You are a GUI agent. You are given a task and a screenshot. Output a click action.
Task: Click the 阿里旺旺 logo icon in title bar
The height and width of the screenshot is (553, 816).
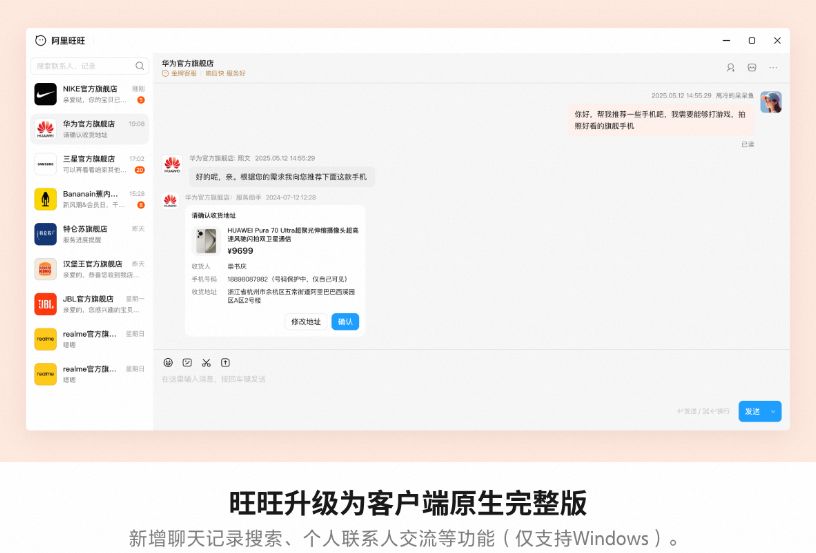pos(41,41)
